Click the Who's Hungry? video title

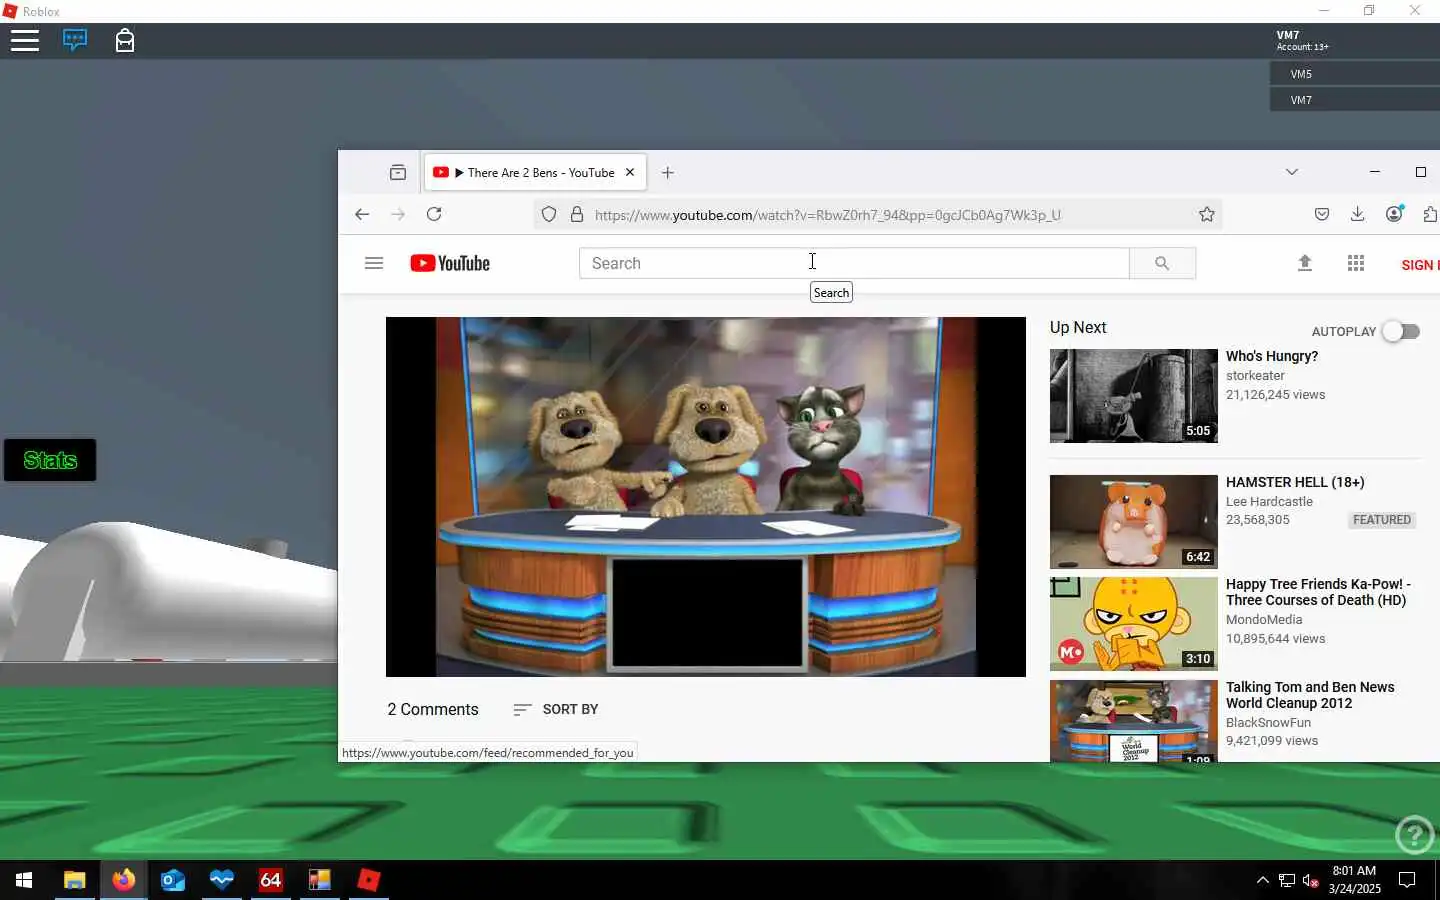[x=1272, y=356]
